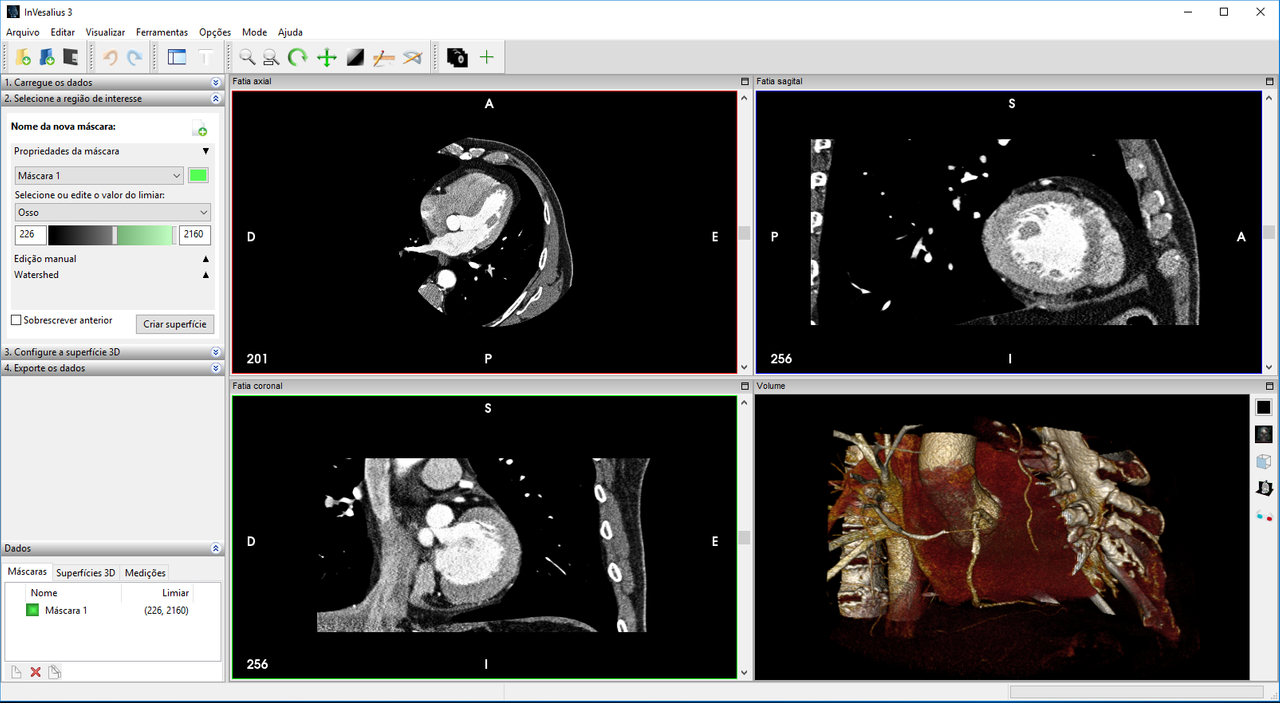This screenshot has height=703, width=1280.
Task: Open the Arquivo menu
Action: click(x=23, y=32)
